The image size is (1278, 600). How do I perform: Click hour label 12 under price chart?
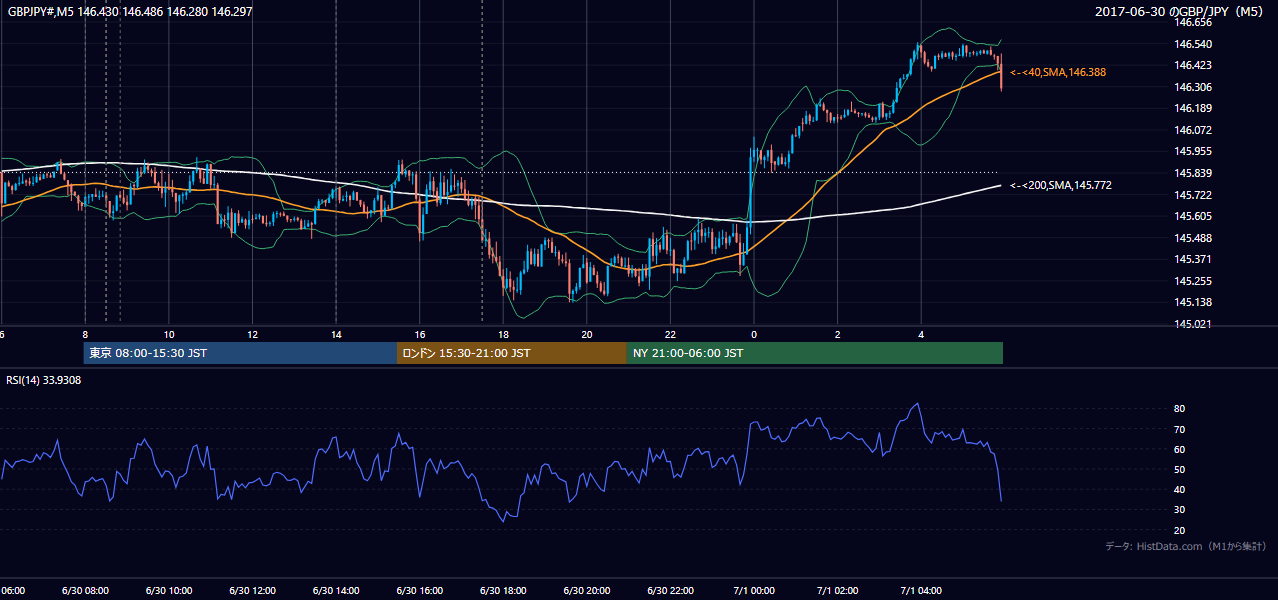coord(252,334)
